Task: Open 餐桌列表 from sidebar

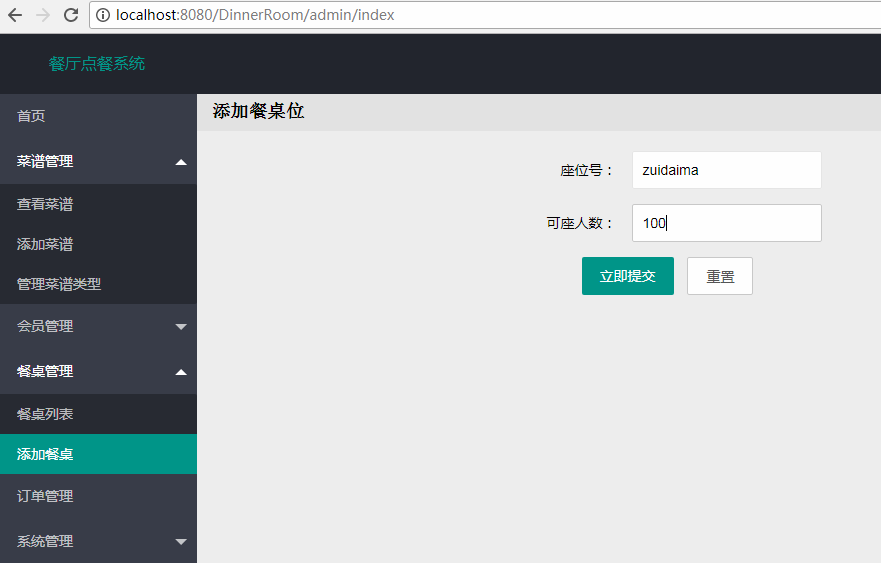Action: [x=45, y=414]
